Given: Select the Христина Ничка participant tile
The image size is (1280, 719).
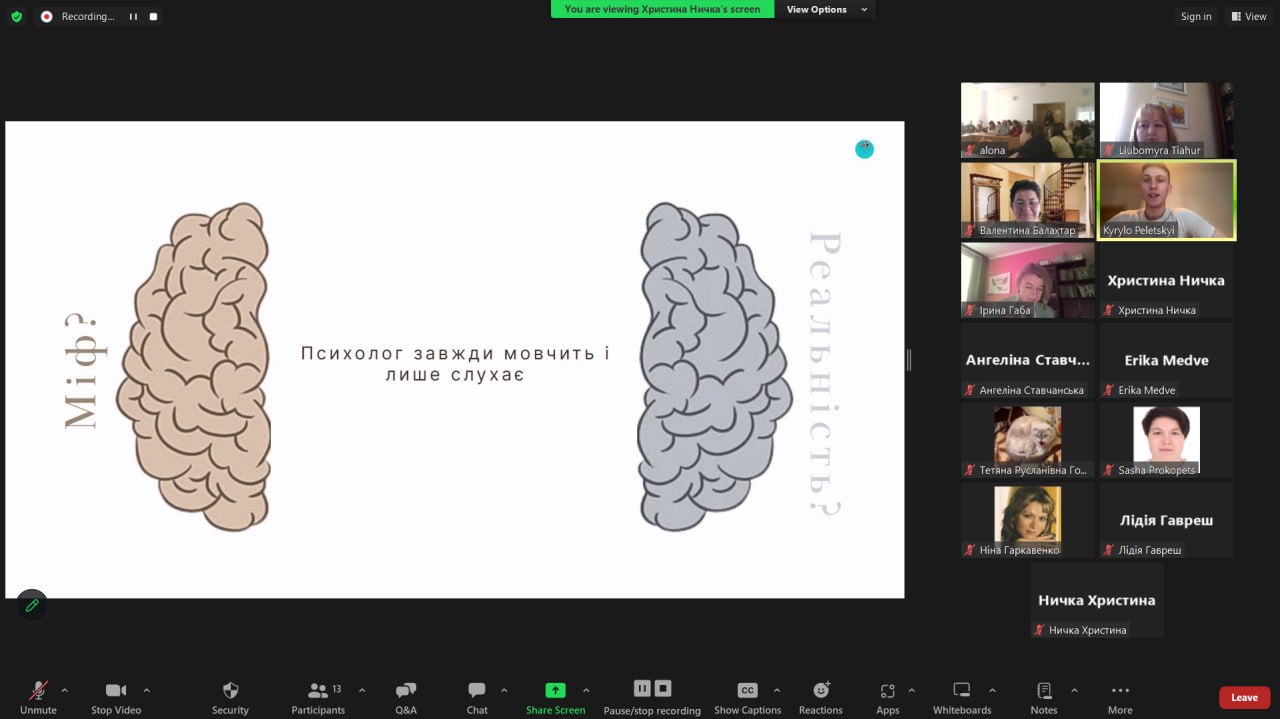Looking at the screenshot, I should coord(1166,280).
